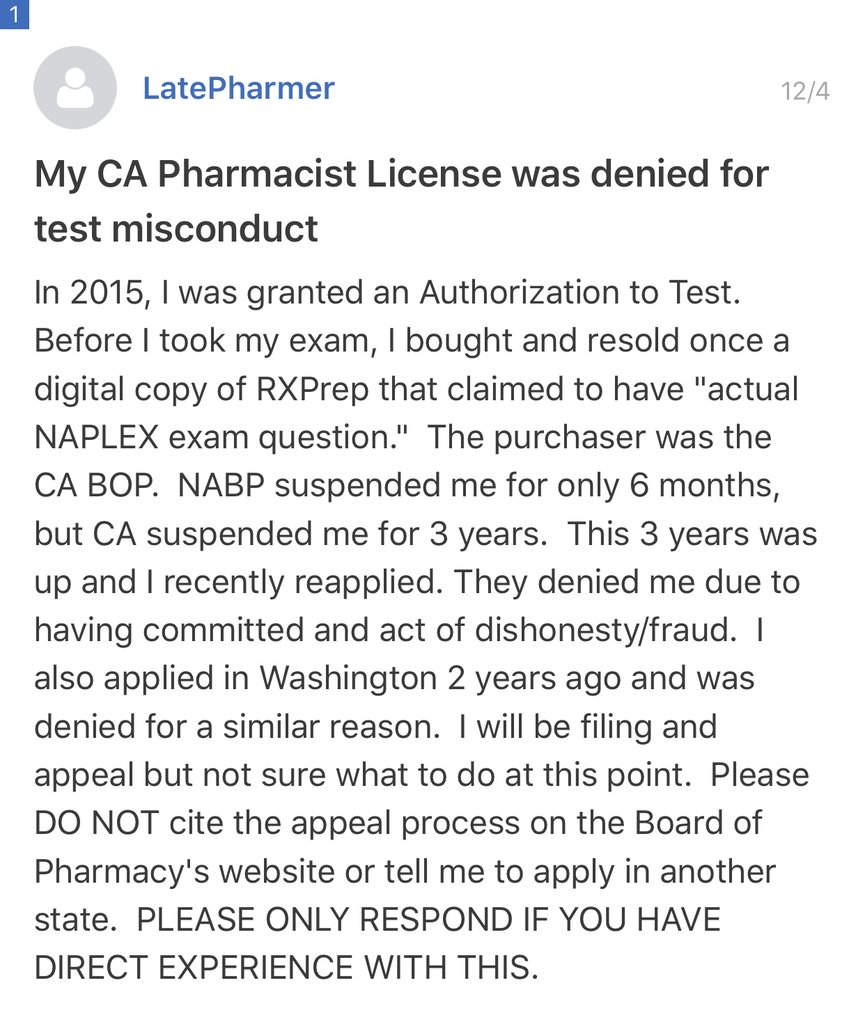Image resolution: width=865 pixels, height=1024 pixels.
Task: Click "2 years ago" in the post
Action: pyautogui.click(x=535, y=677)
